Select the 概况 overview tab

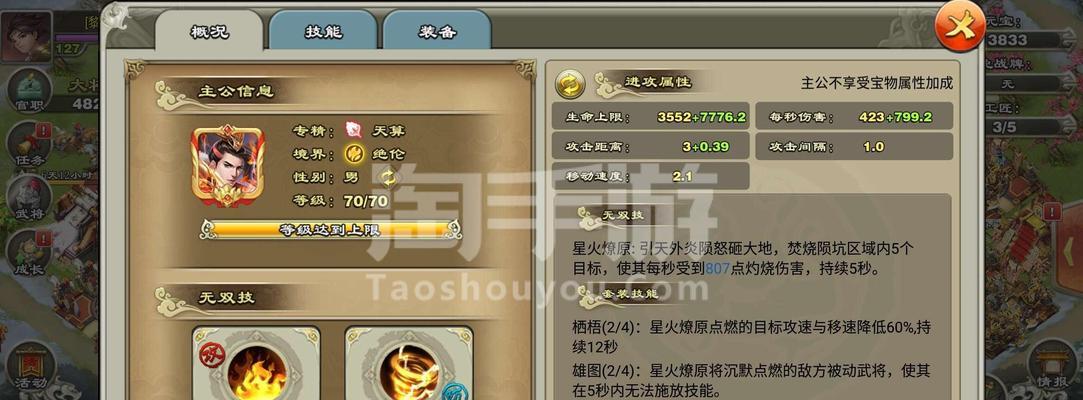click(x=209, y=31)
